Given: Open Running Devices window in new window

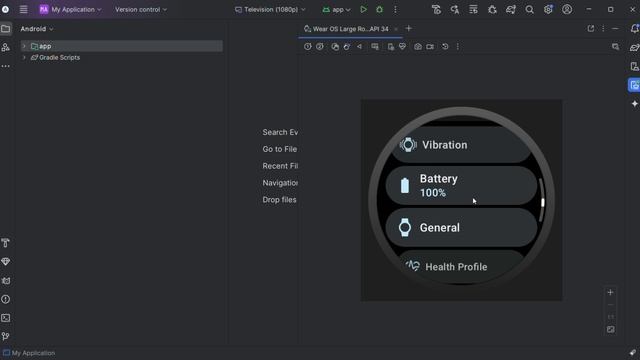Looking at the screenshot, I should [591, 29].
